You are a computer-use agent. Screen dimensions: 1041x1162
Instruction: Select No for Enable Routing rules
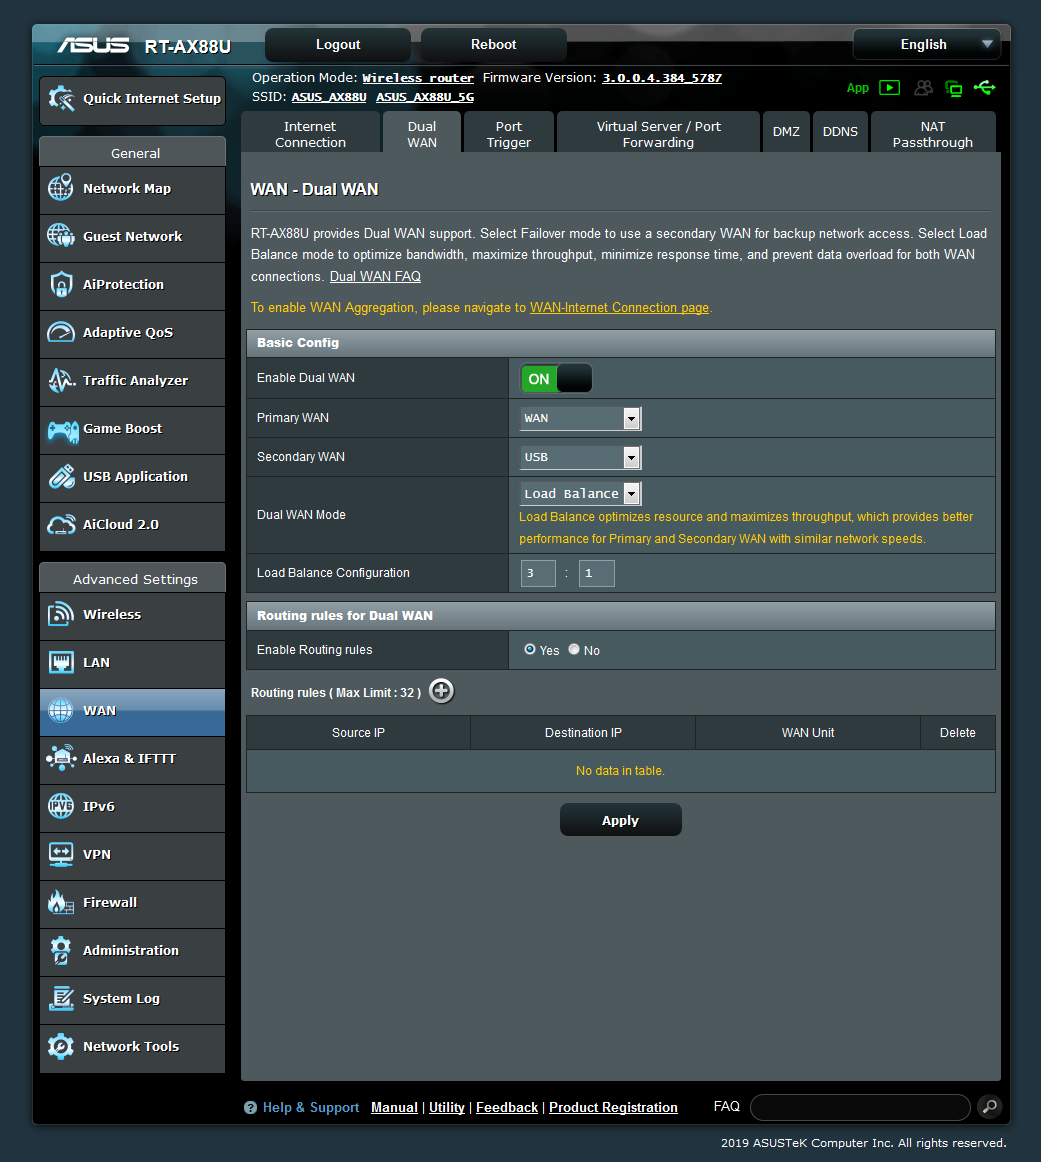tap(574, 649)
